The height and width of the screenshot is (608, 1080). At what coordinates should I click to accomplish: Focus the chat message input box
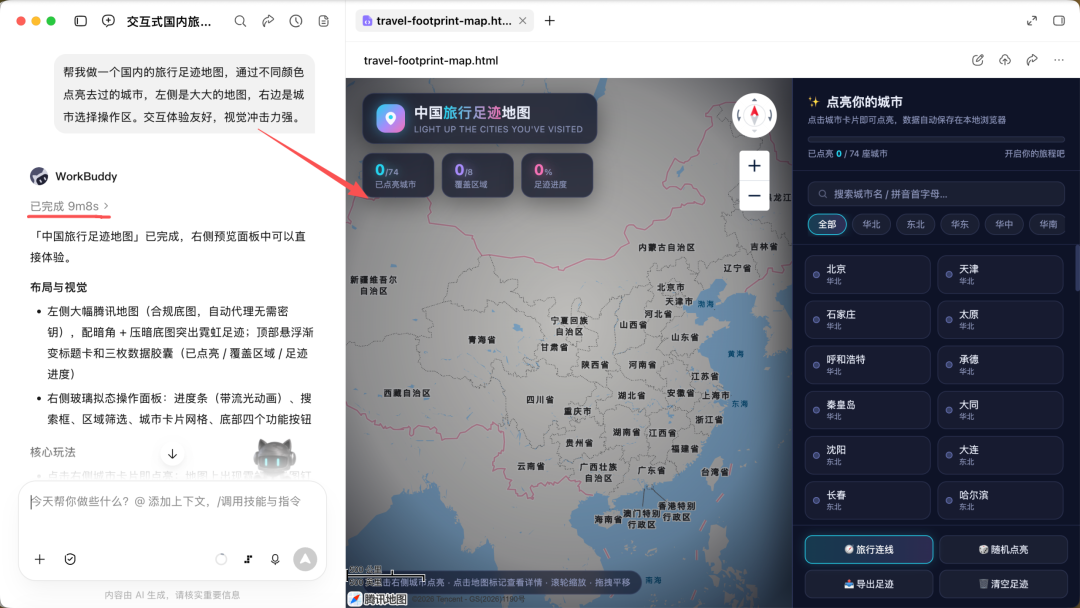coord(172,502)
